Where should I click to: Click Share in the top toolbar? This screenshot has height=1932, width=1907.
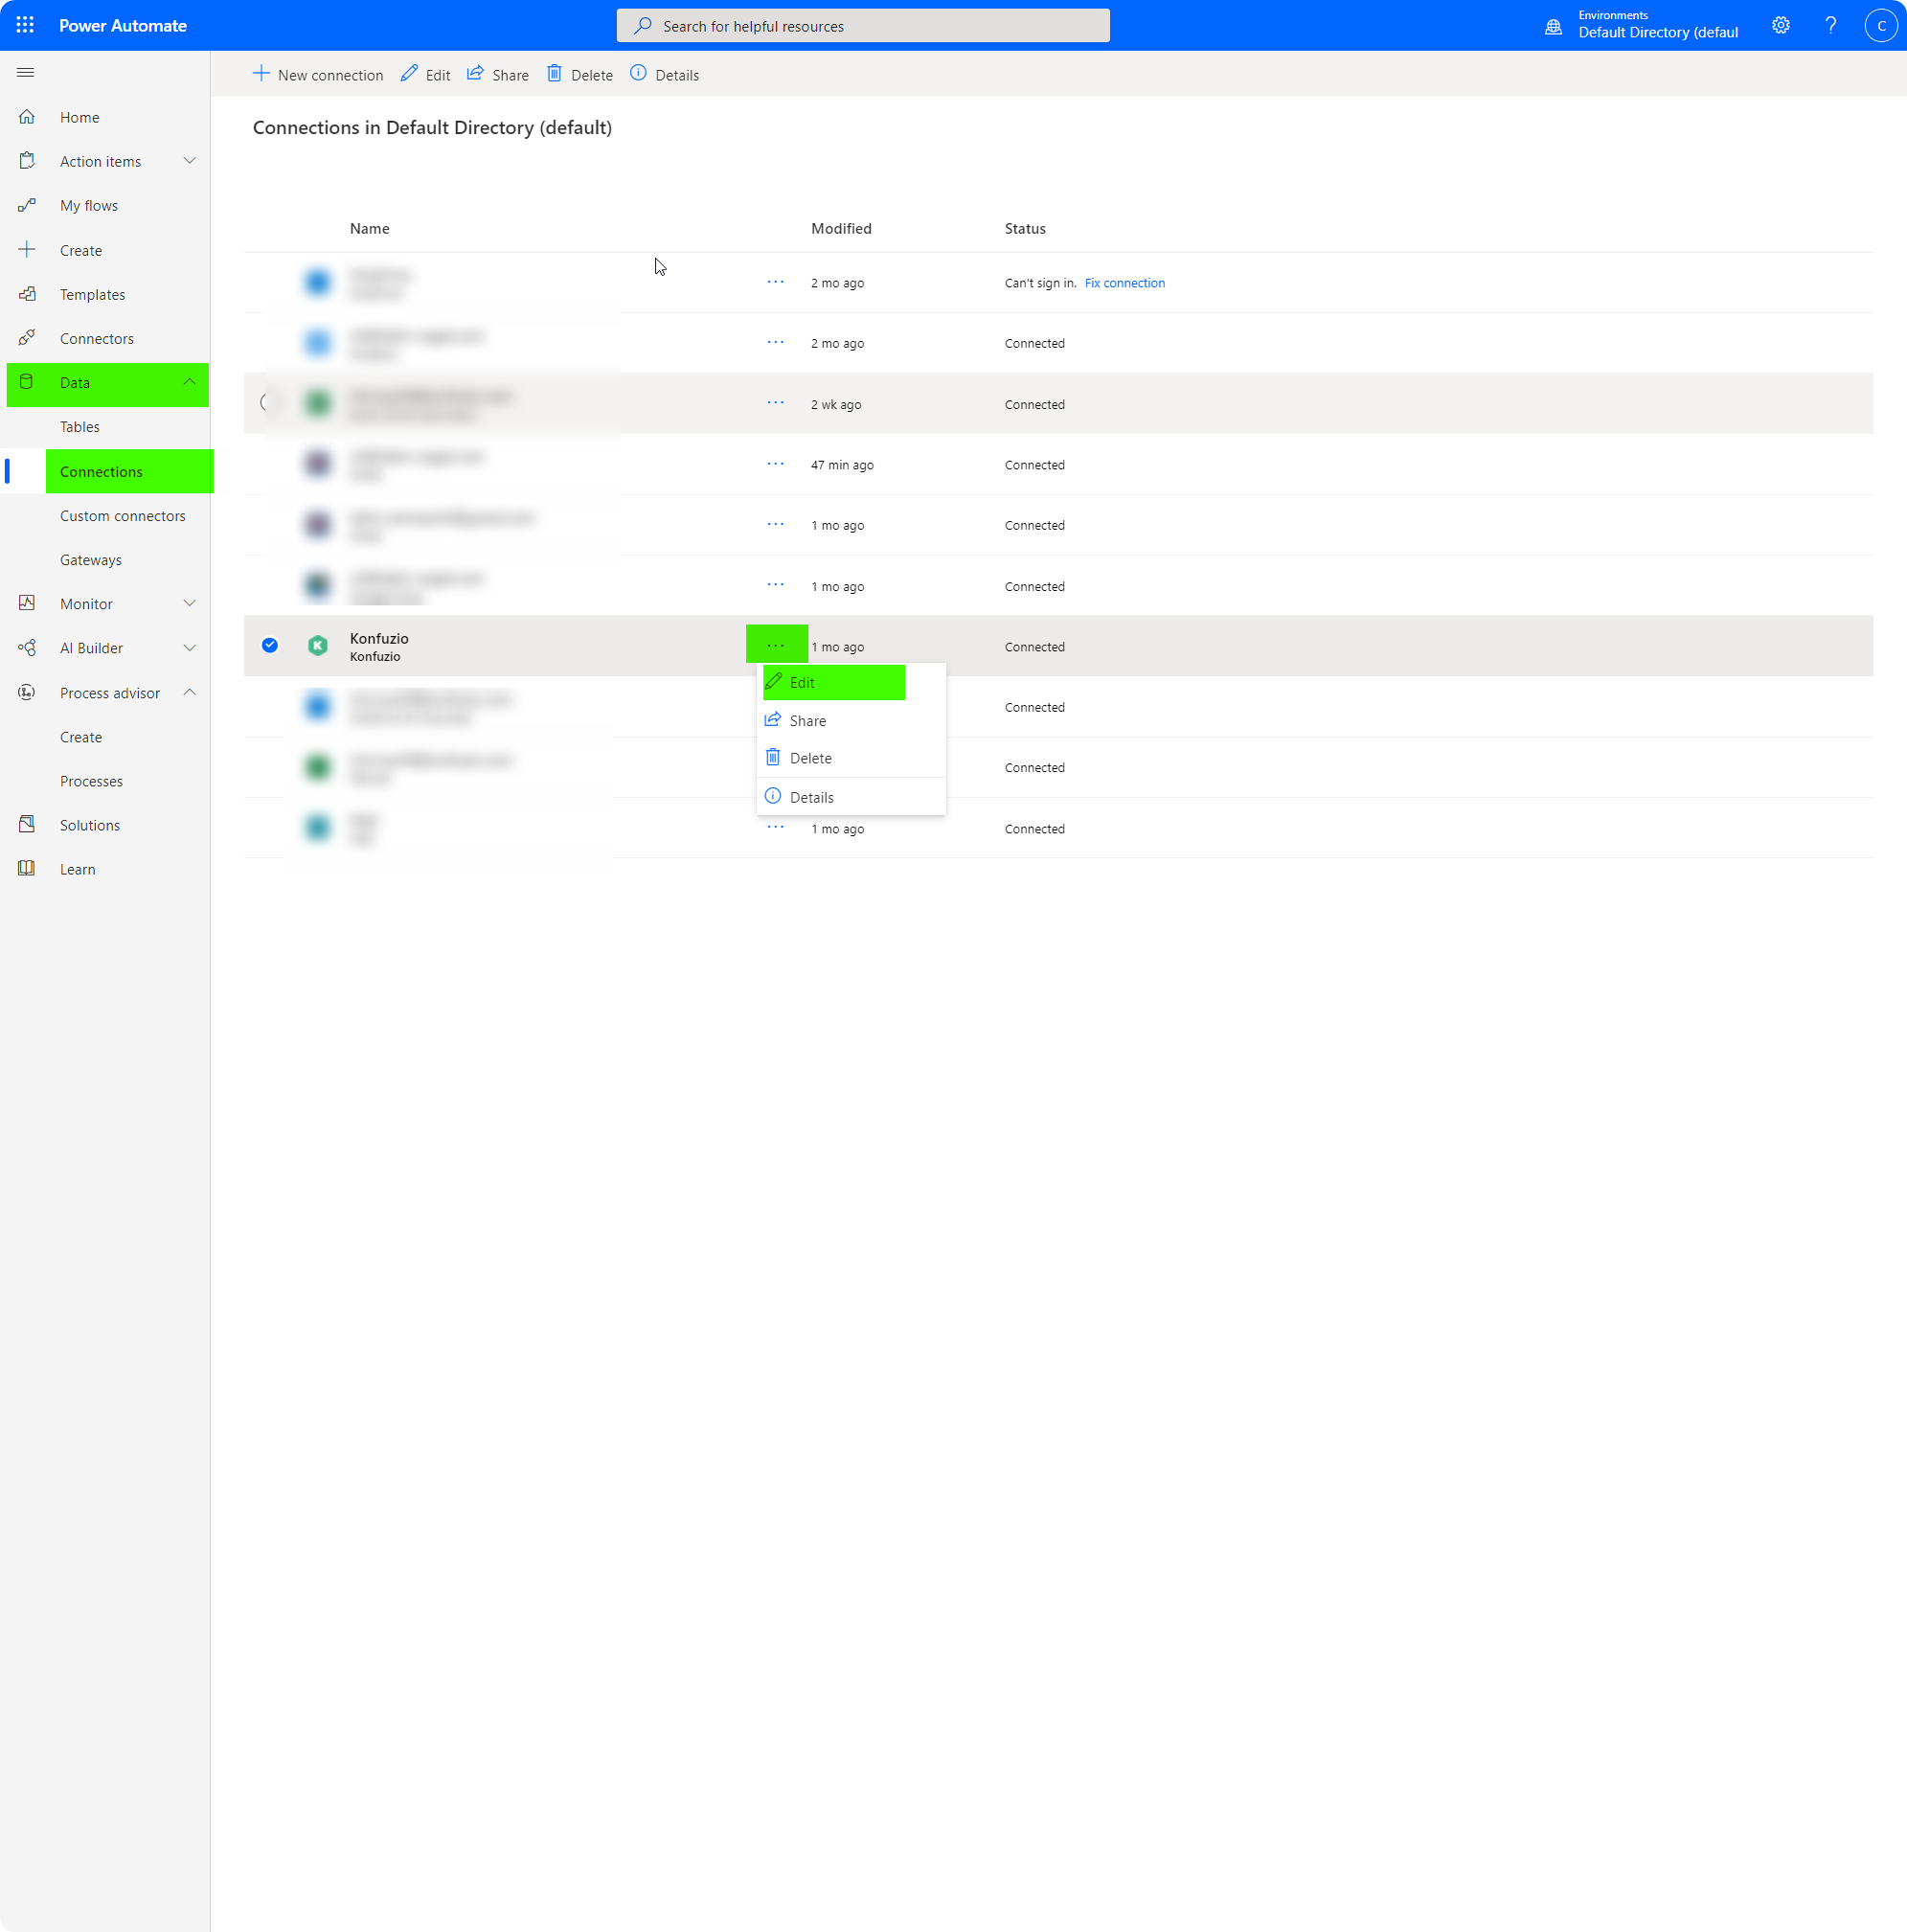(x=498, y=75)
